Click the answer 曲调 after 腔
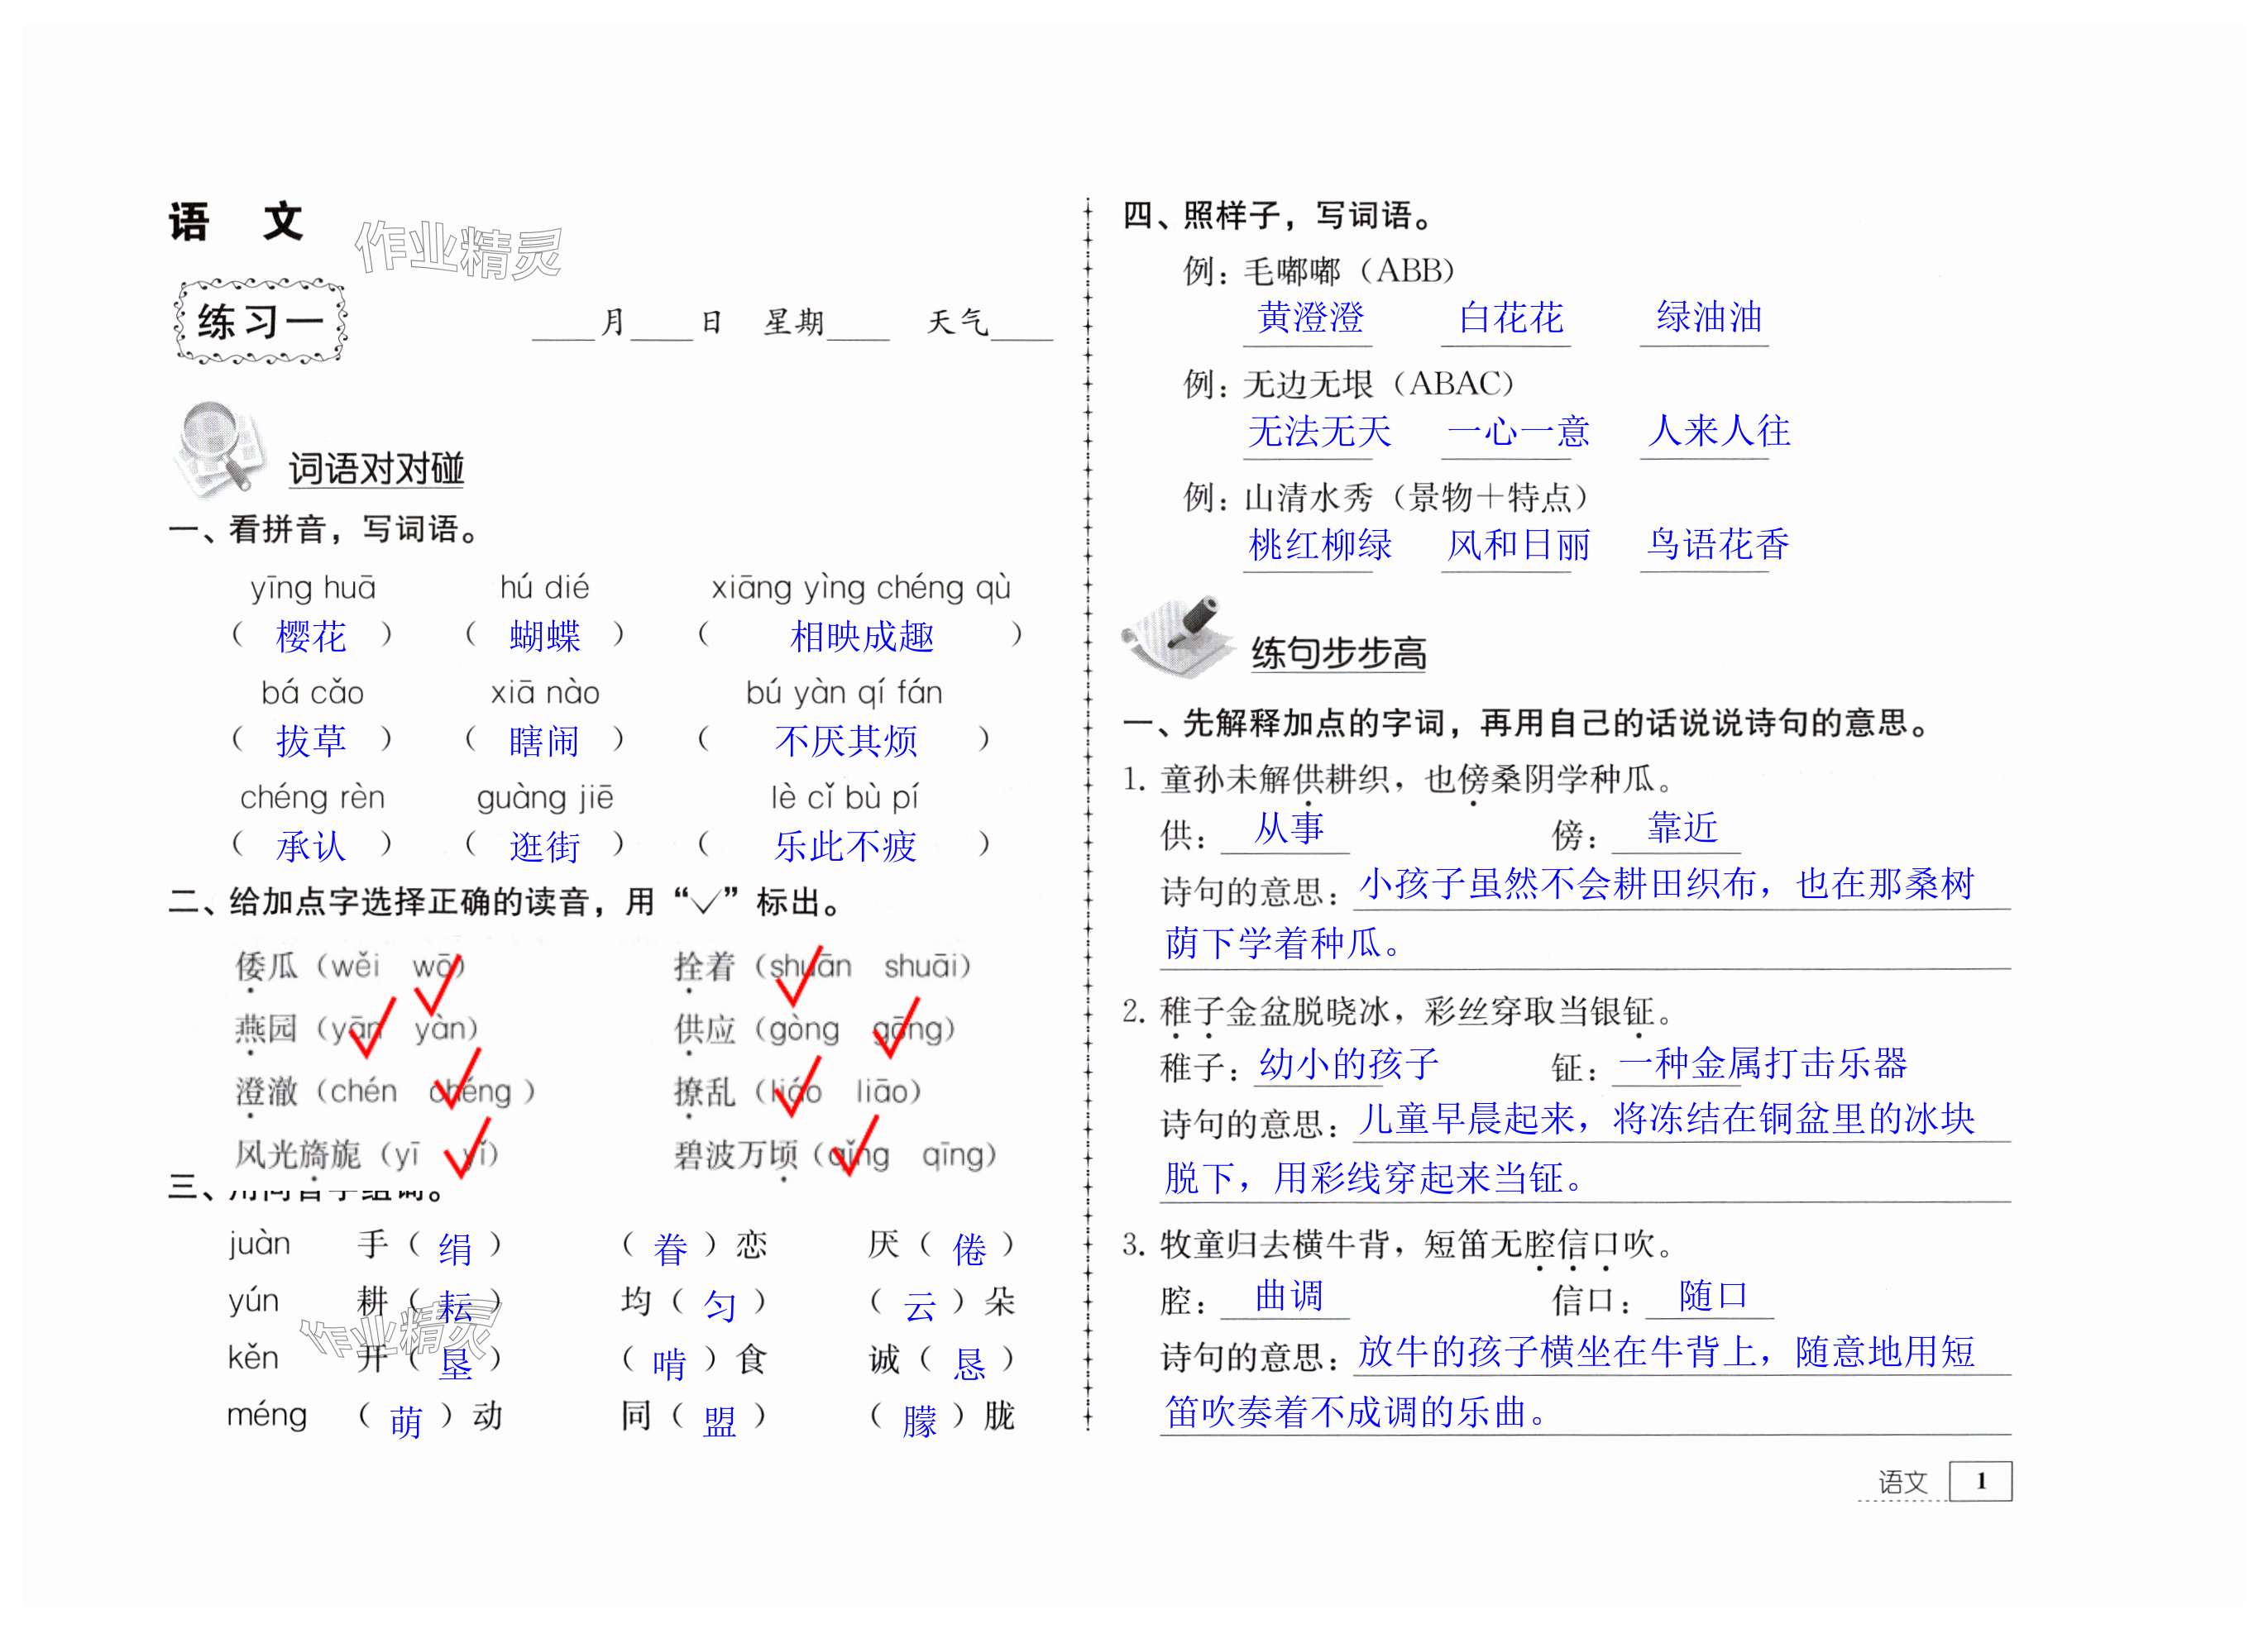 (1289, 1296)
